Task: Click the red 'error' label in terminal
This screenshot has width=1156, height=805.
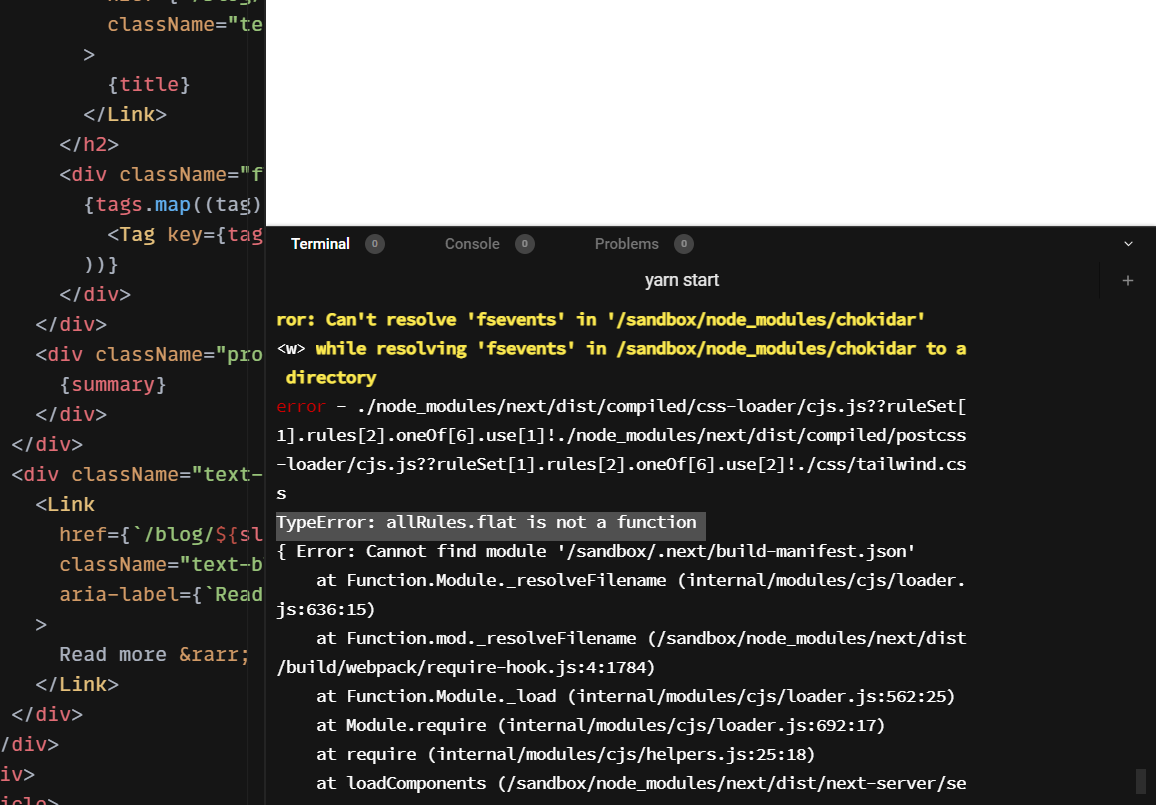Action: coord(301,406)
